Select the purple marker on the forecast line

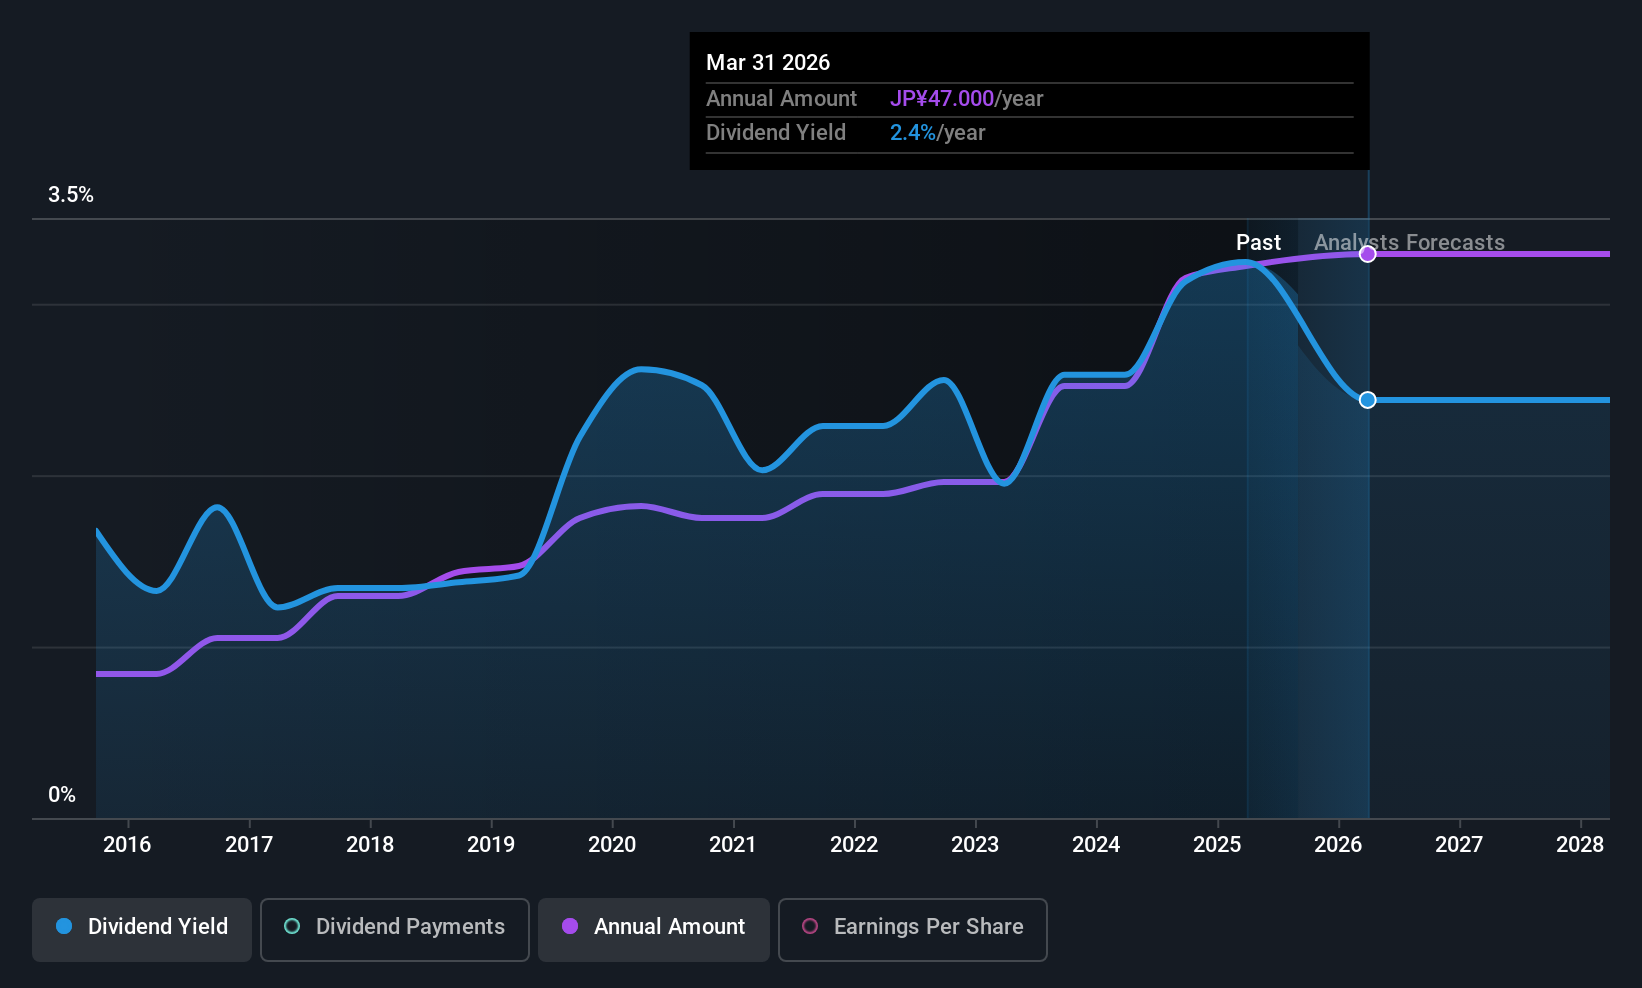(1367, 253)
